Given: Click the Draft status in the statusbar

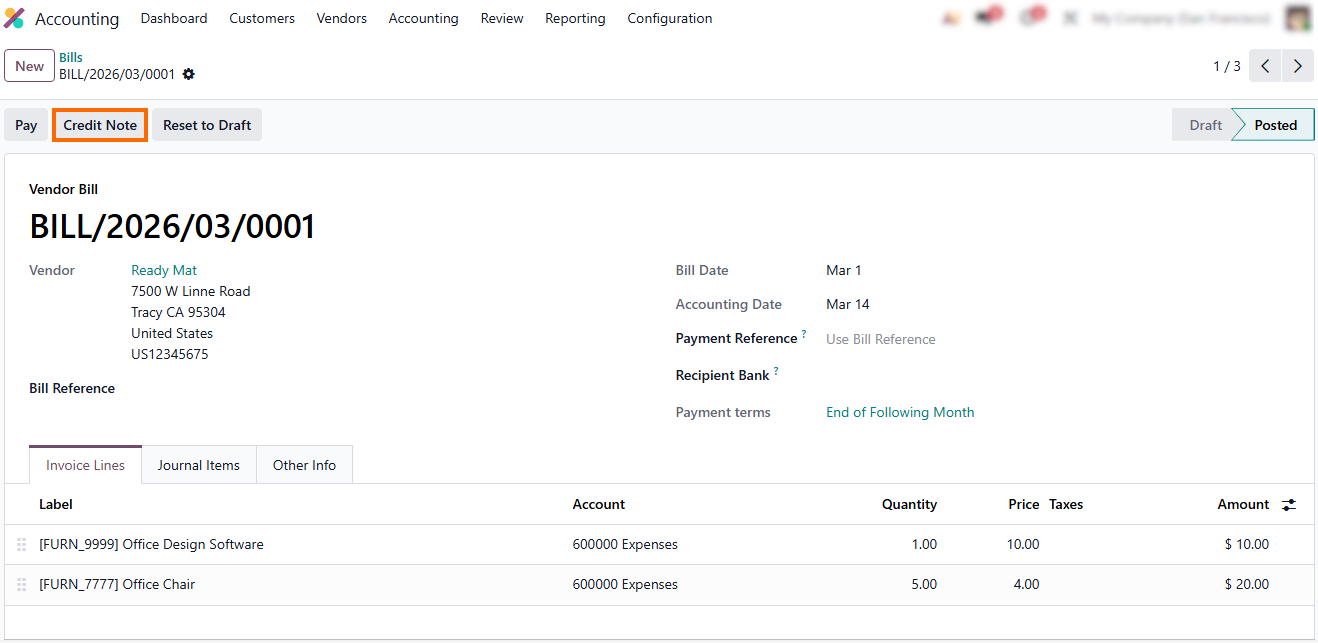Looking at the screenshot, I should (x=1204, y=125).
